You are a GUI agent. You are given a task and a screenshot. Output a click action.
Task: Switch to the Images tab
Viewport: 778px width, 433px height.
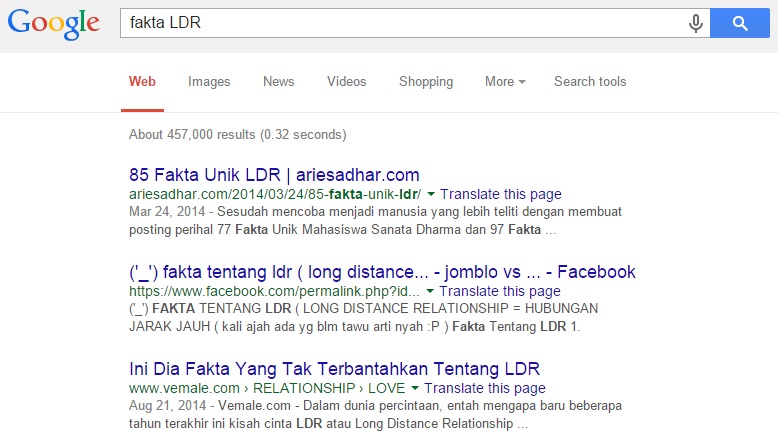click(x=209, y=82)
